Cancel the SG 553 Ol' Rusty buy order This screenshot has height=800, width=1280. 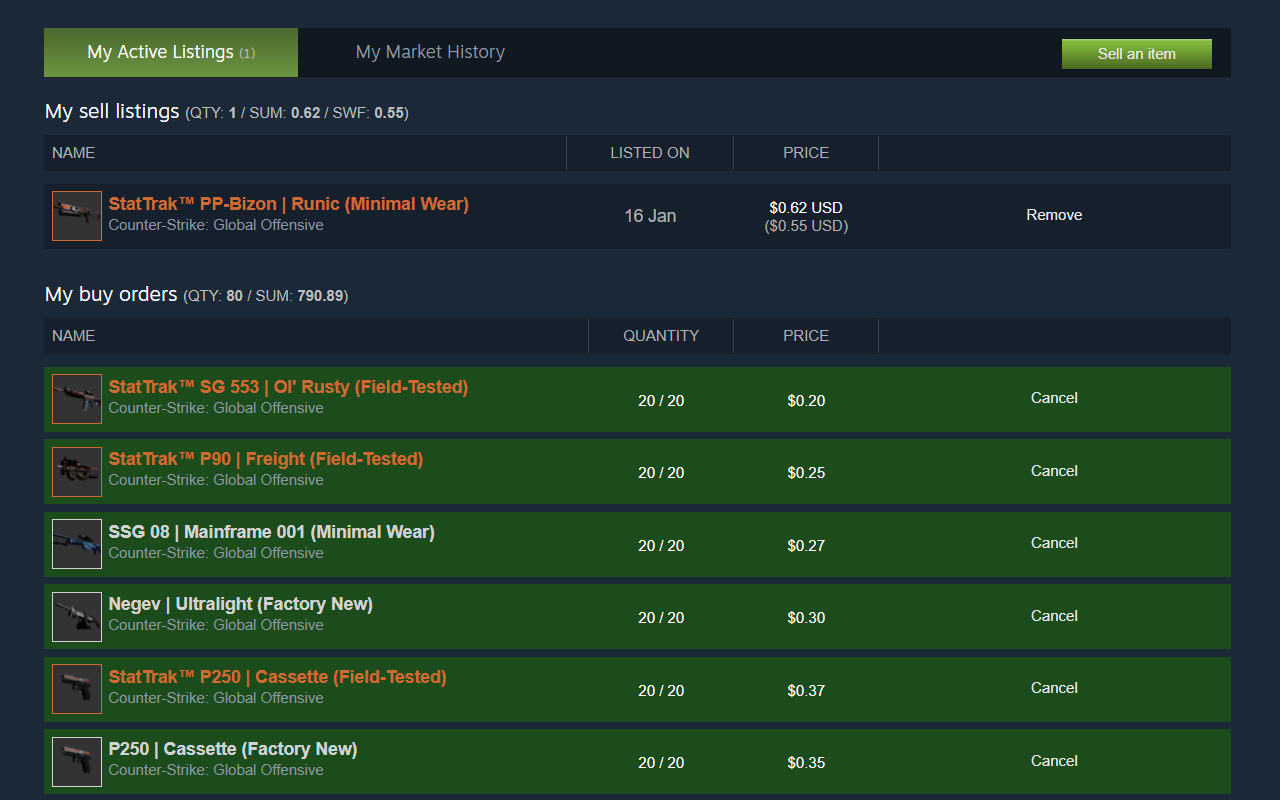pos(1054,397)
